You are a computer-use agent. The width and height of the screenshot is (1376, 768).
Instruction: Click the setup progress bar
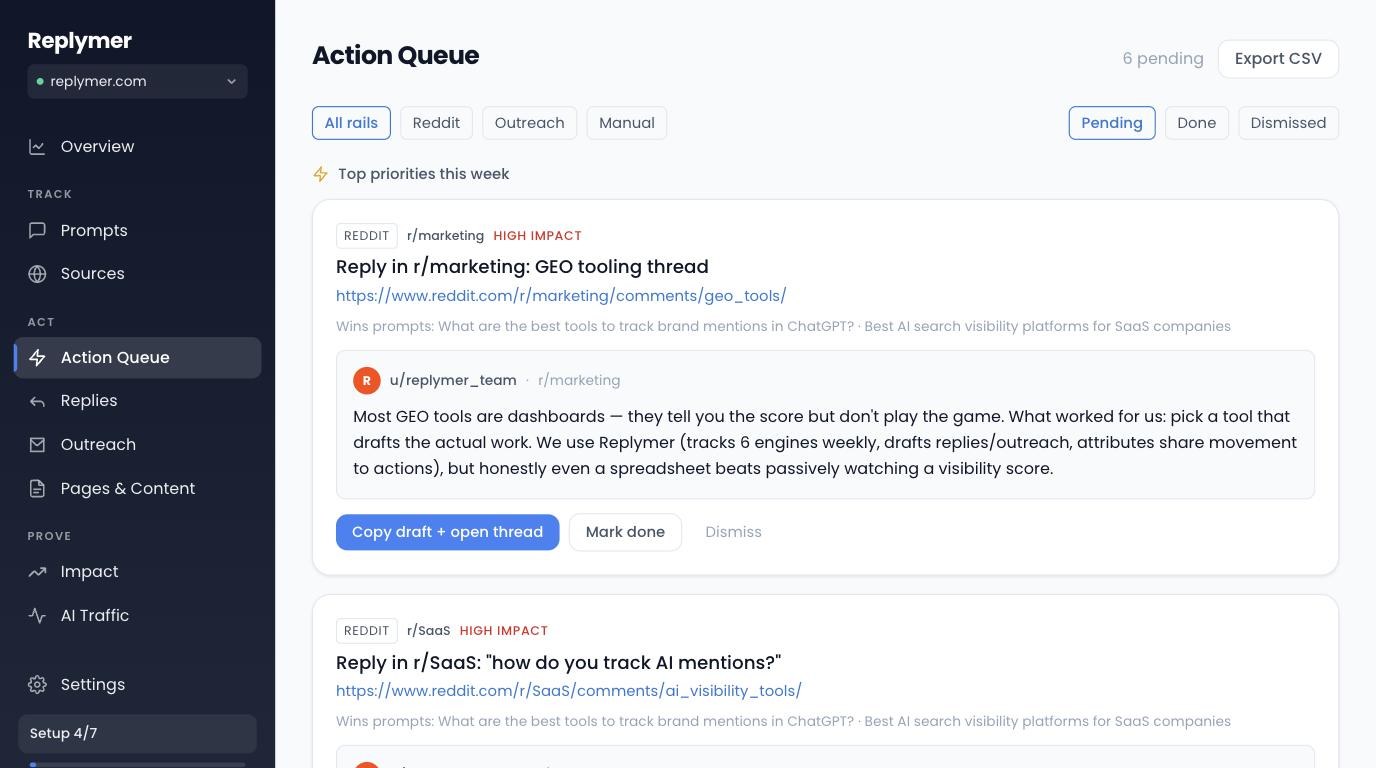(137, 765)
